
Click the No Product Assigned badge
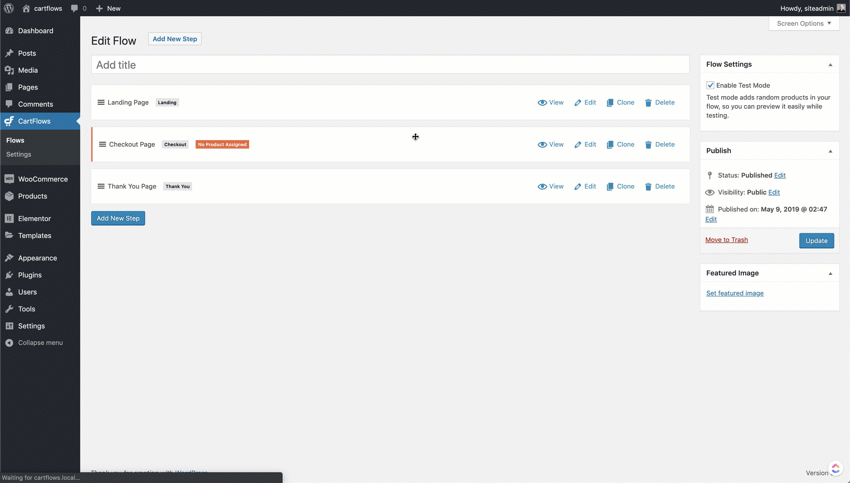pyautogui.click(x=222, y=144)
